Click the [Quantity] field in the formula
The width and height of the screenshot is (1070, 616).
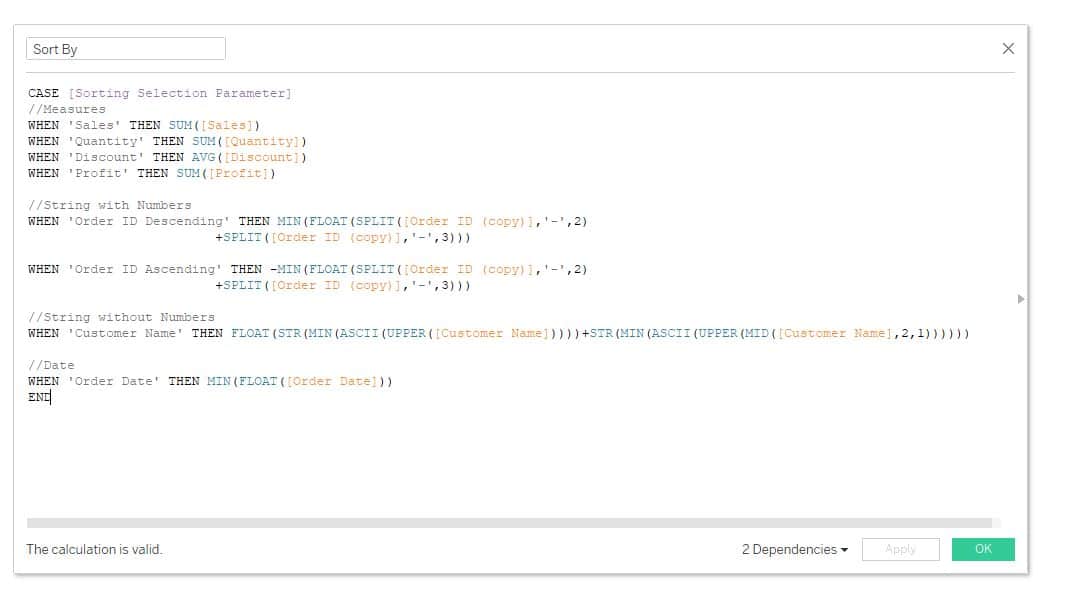coord(261,141)
